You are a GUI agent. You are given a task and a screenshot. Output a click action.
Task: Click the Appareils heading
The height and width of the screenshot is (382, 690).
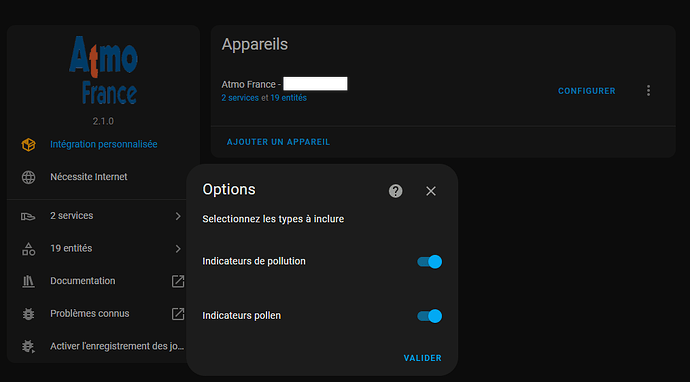[255, 44]
